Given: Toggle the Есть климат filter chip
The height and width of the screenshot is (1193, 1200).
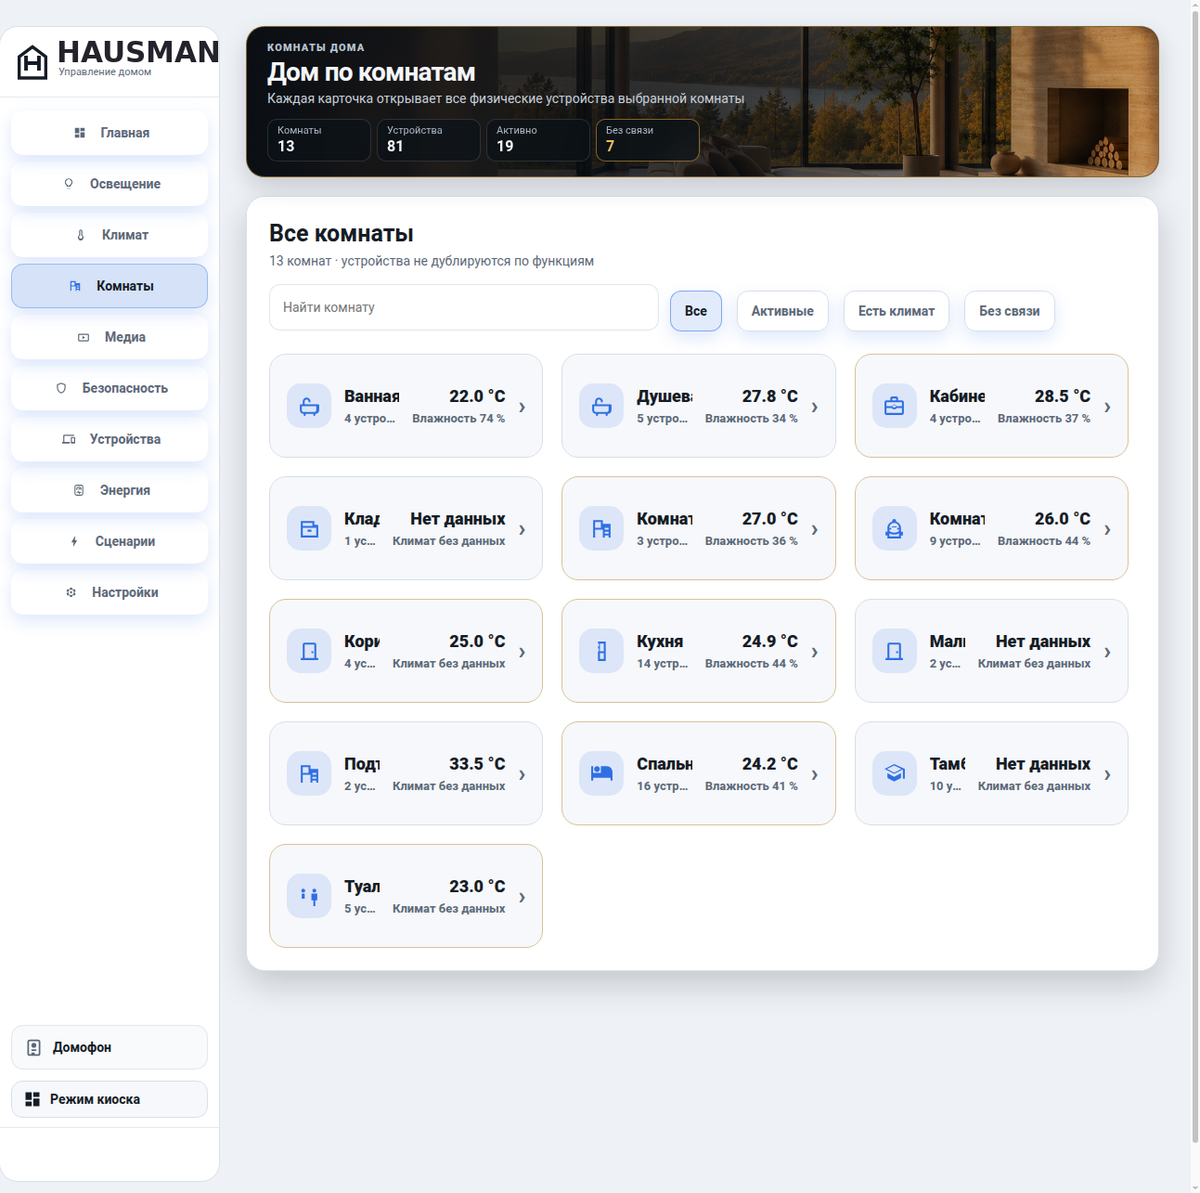Looking at the screenshot, I should click(896, 311).
